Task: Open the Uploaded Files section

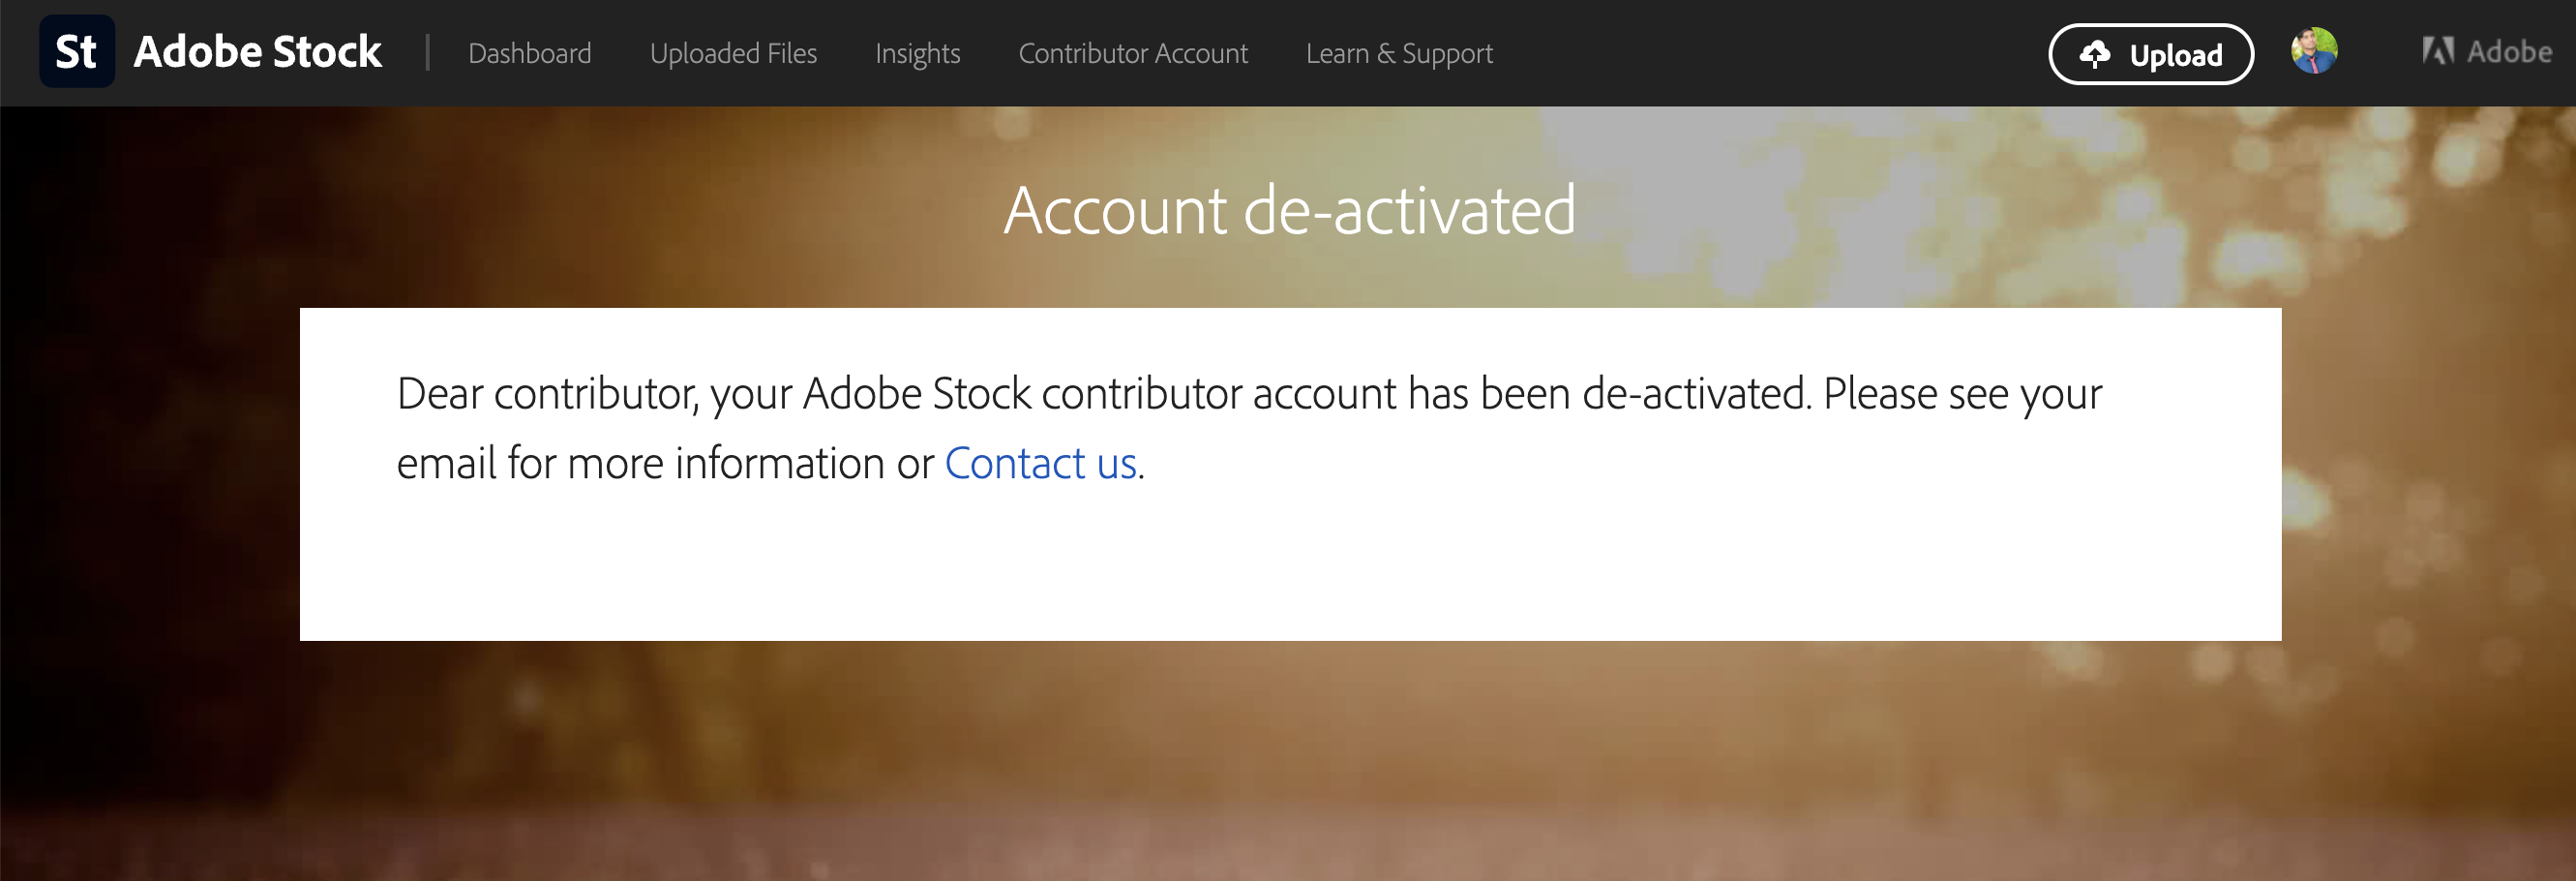Action: (x=734, y=53)
